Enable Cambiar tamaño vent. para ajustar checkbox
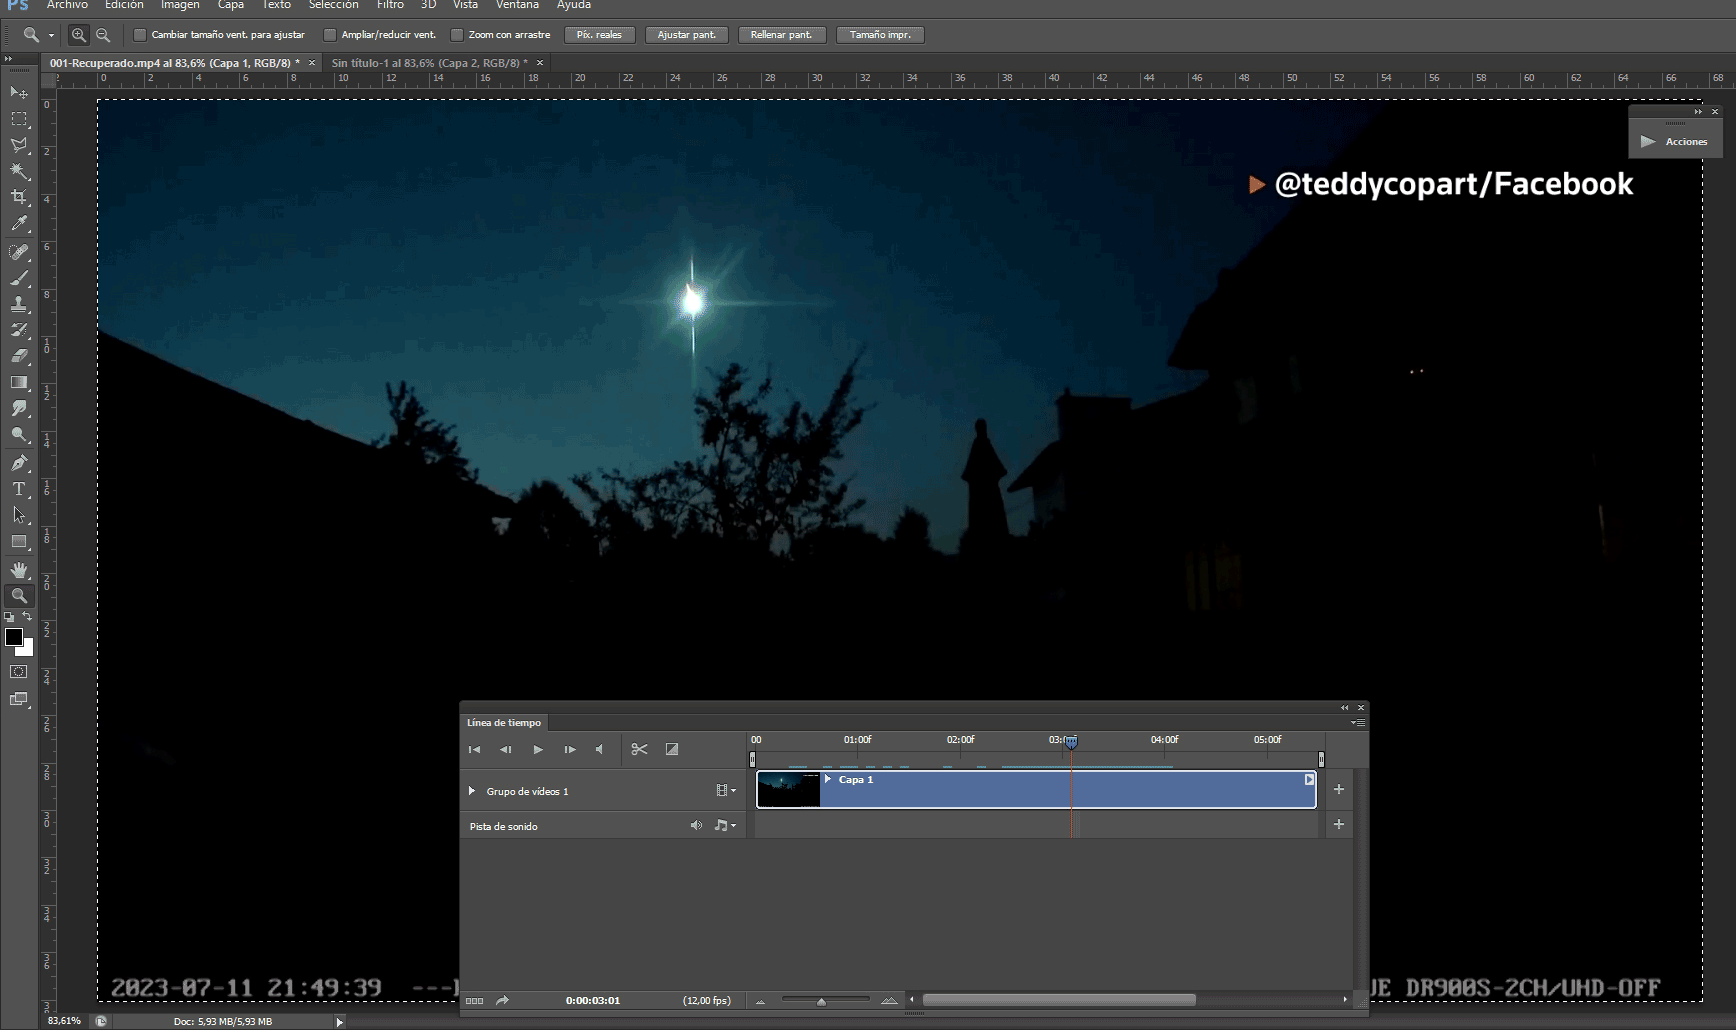Image resolution: width=1736 pixels, height=1030 pixels. coord(138,34)
